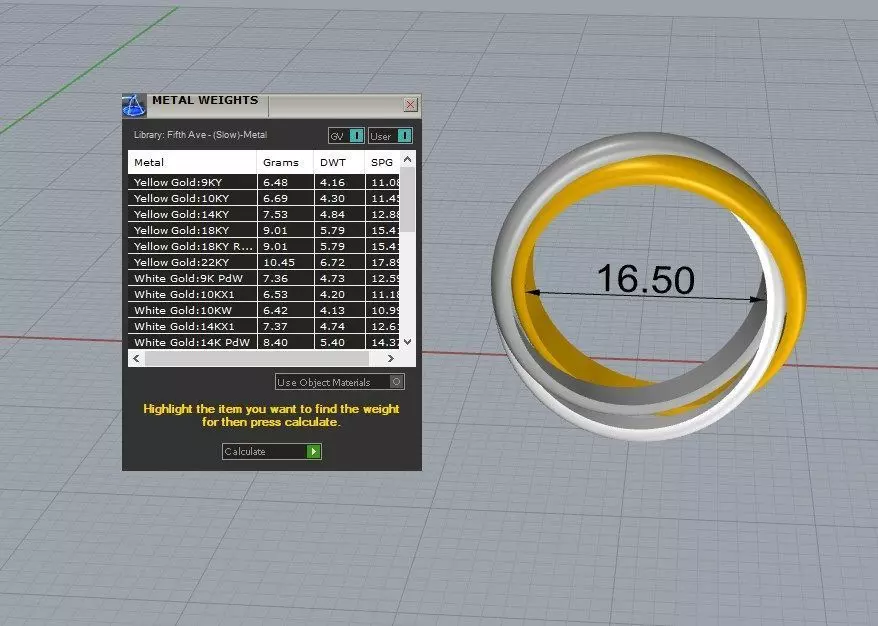878x626 pixels.
Task: Select the White Gold:10KW row
Action: point(264,310)
